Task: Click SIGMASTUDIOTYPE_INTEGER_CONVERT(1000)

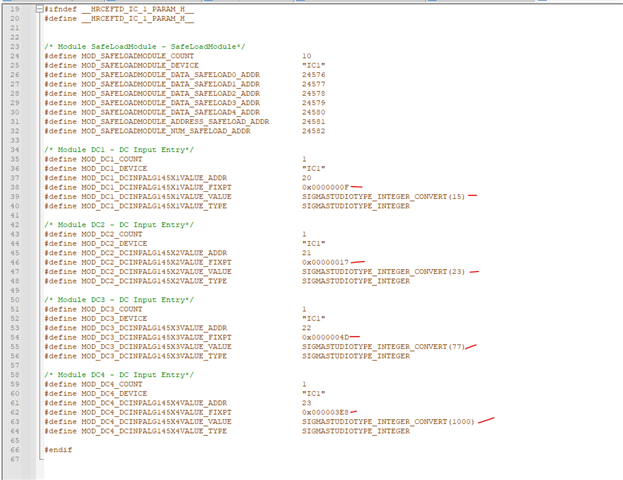Action: (x=388, y=422)
